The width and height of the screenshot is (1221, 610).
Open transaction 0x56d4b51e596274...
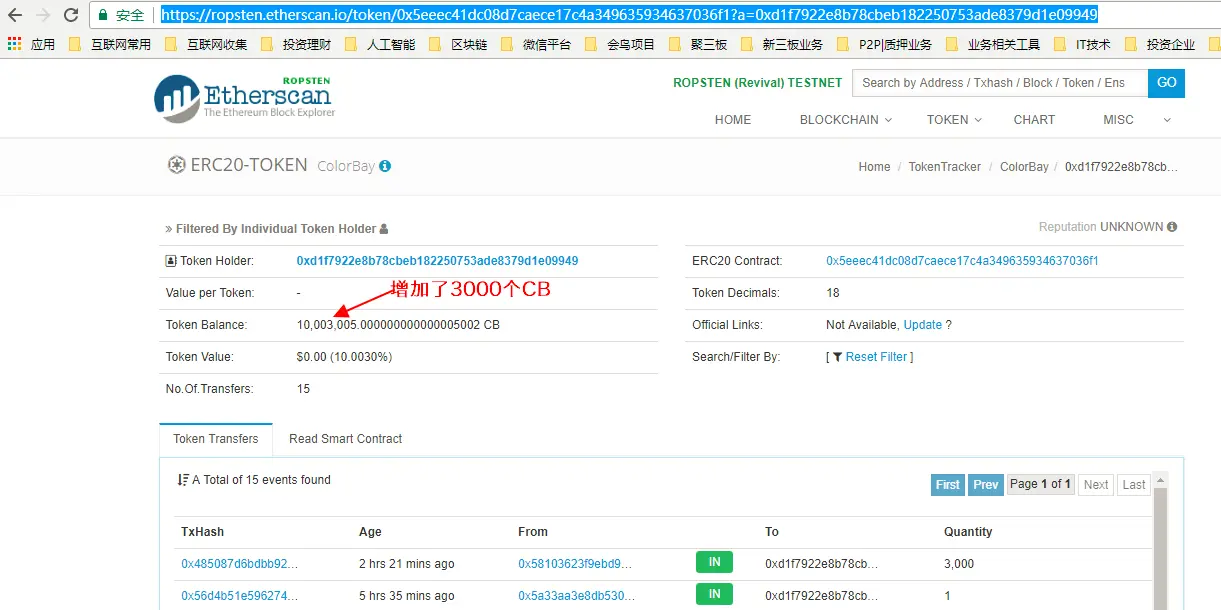[239, 596]
